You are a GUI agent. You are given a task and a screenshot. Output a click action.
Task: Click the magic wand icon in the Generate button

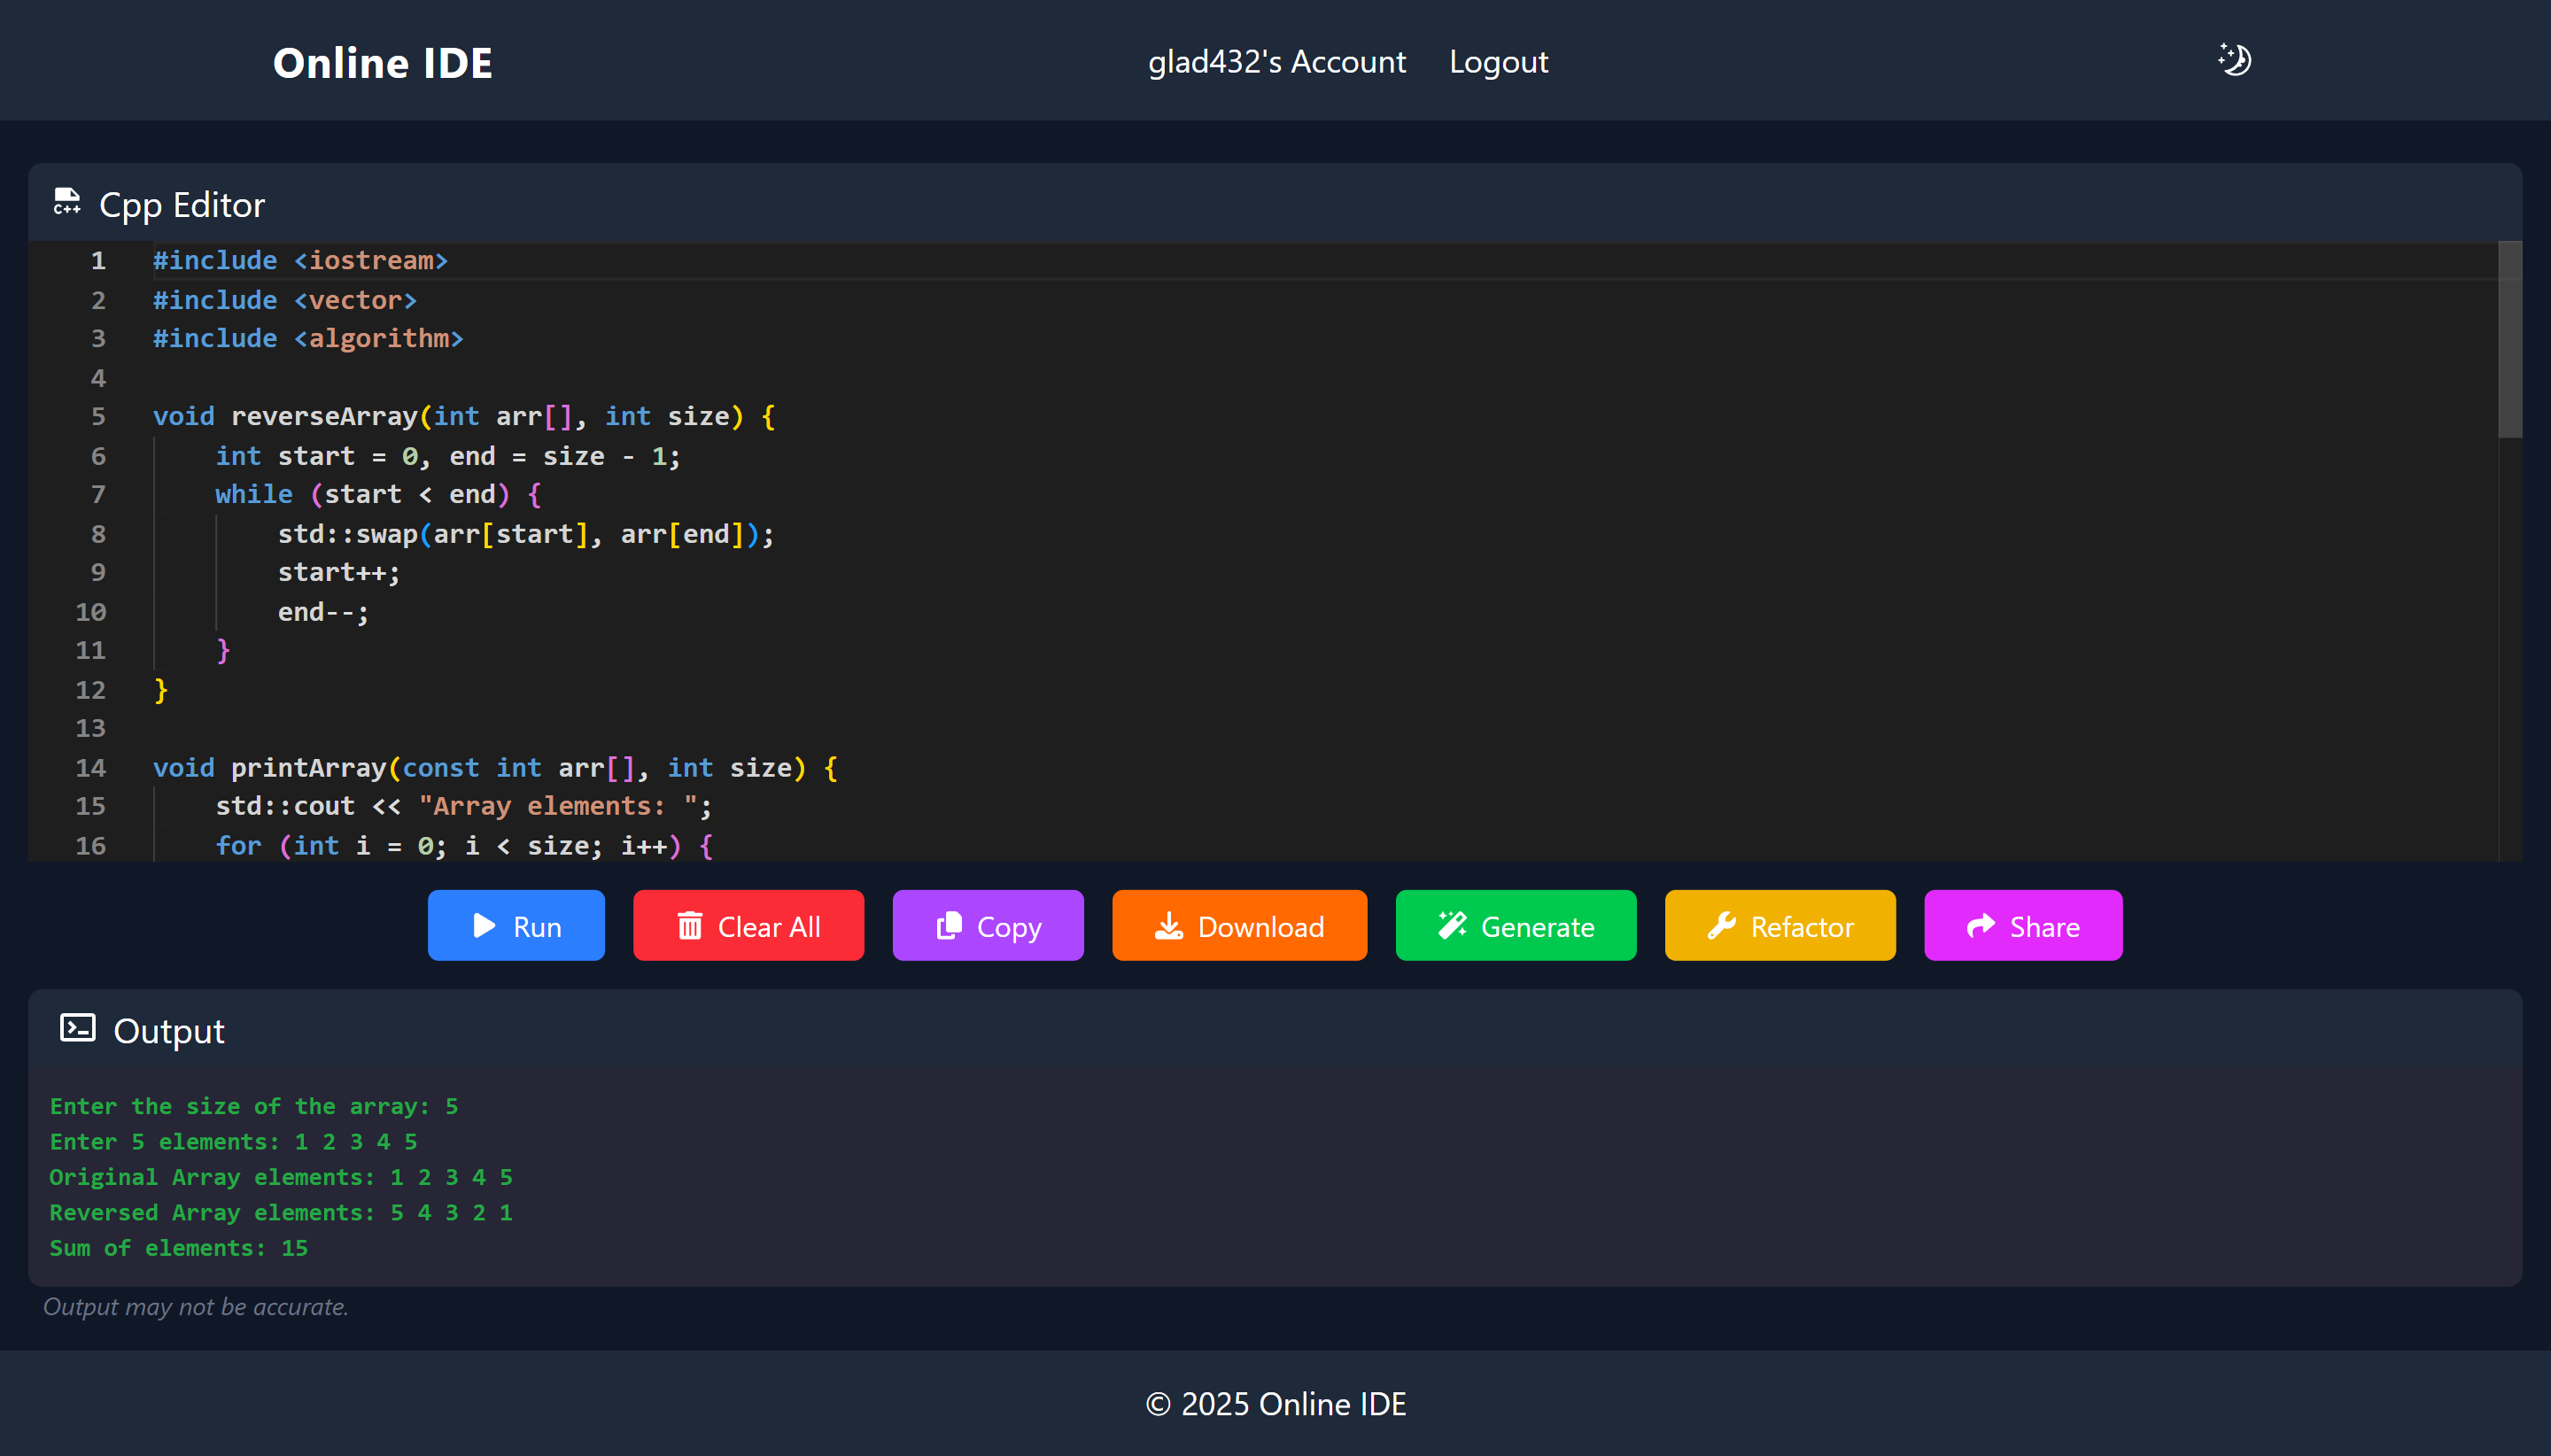[1452, 926]
